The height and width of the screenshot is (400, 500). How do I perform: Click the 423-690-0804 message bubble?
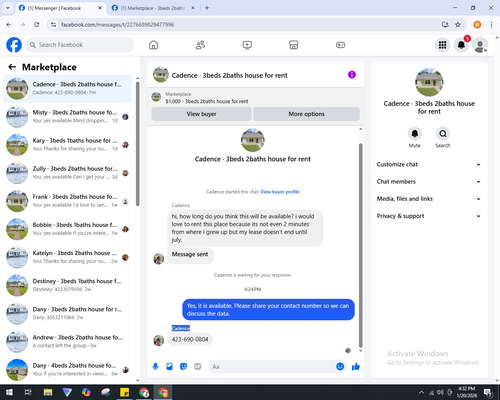[190, 340]
